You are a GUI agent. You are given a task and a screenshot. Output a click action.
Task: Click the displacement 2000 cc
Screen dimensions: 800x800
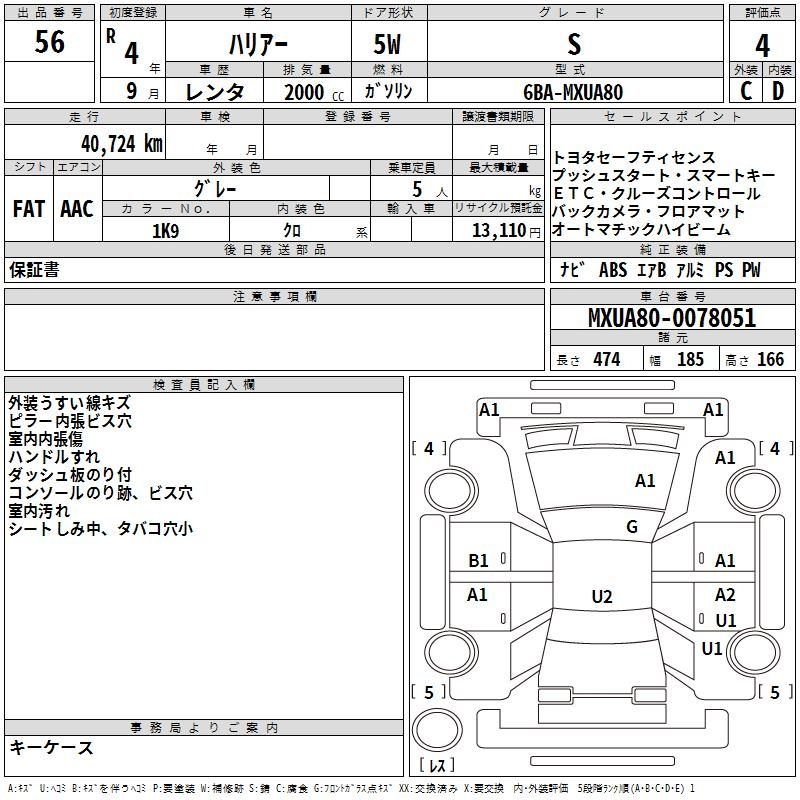coord(314,92)
